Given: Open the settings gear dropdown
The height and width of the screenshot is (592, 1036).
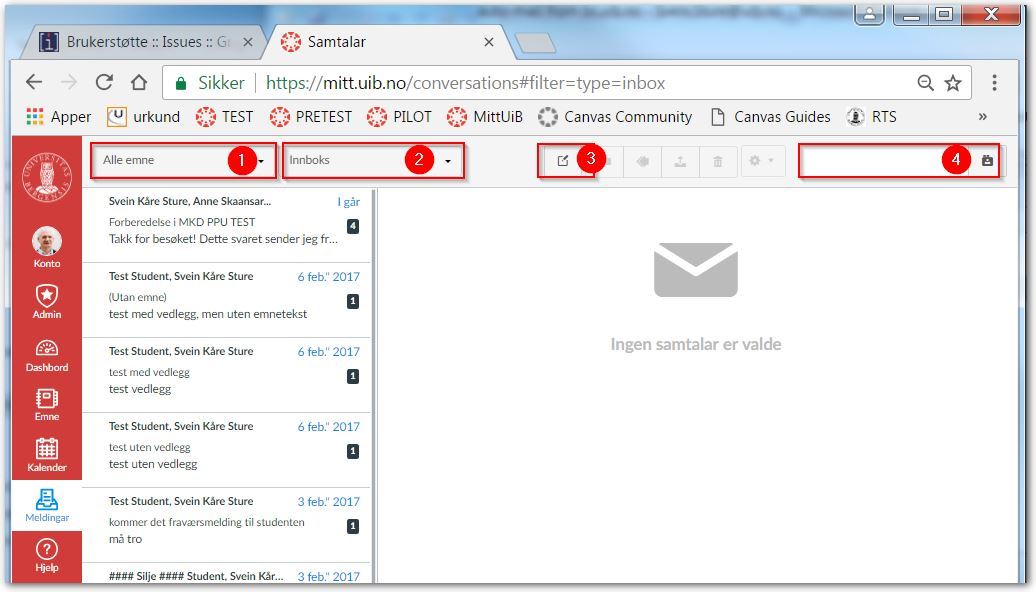Looking at the screenshot, I should [763, 161].
